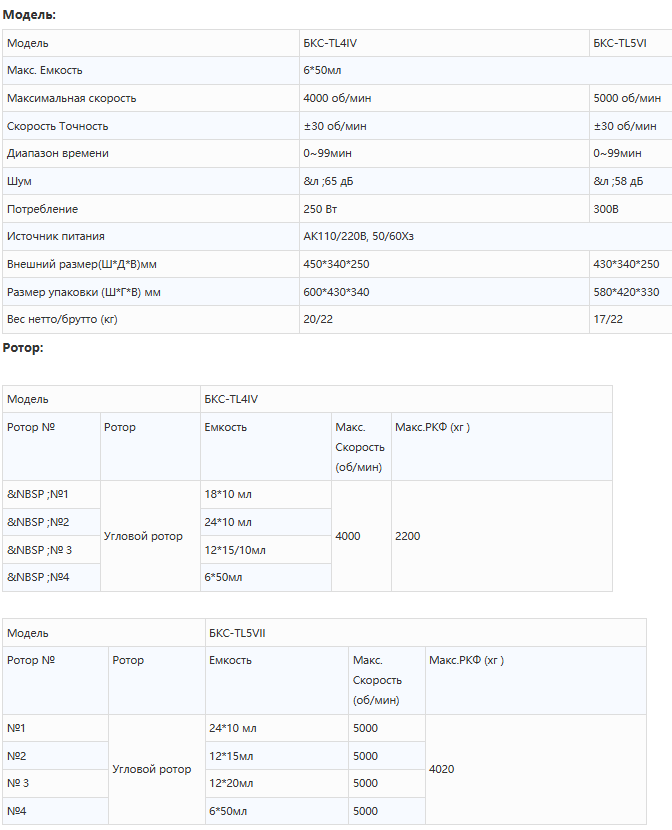This screenshot has height=830, width=672.
Task: Click the БКС-TL5VII model cell
Action: pyautogui.click(x=236, y=633)
